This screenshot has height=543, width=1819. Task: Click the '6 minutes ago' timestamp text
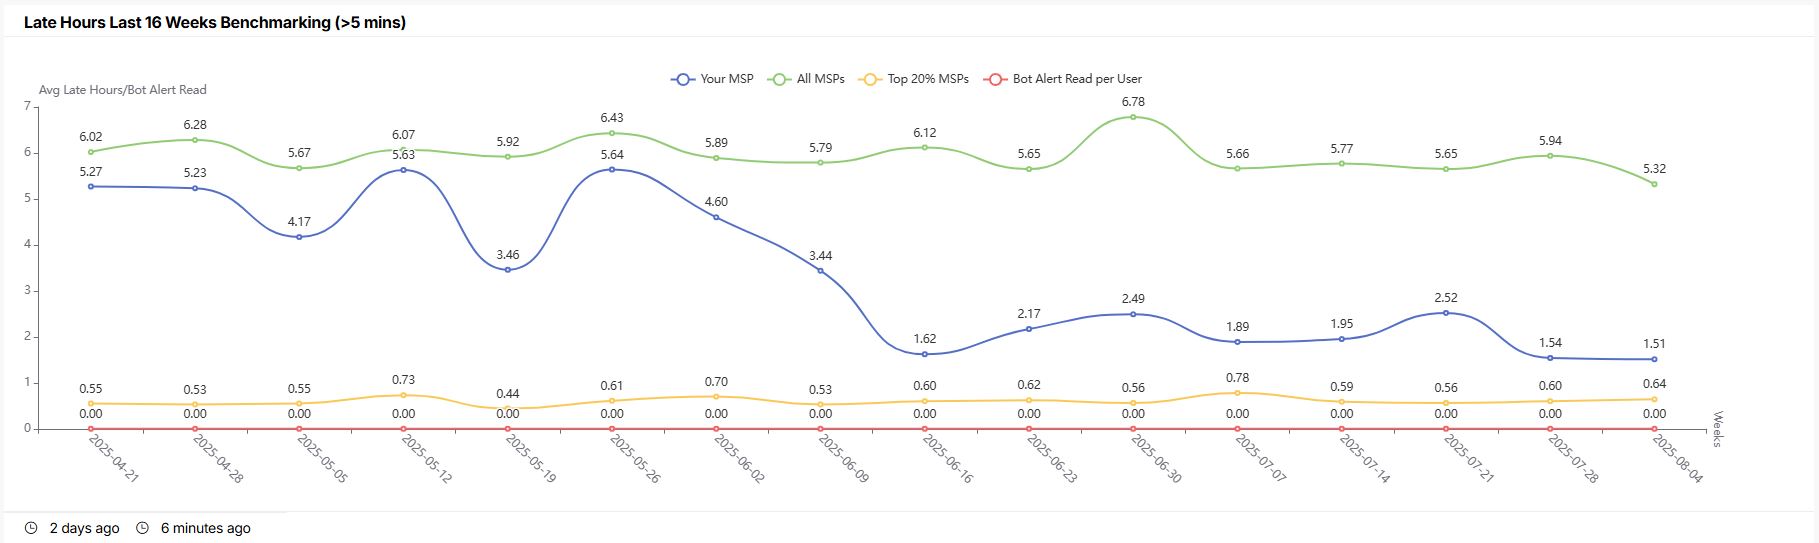point(206,528)
